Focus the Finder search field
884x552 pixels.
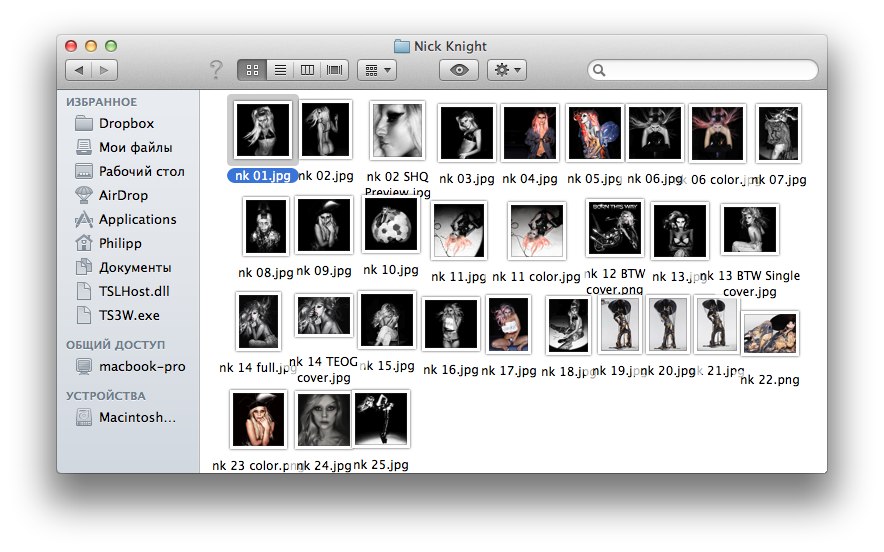(x=703, y=70)
